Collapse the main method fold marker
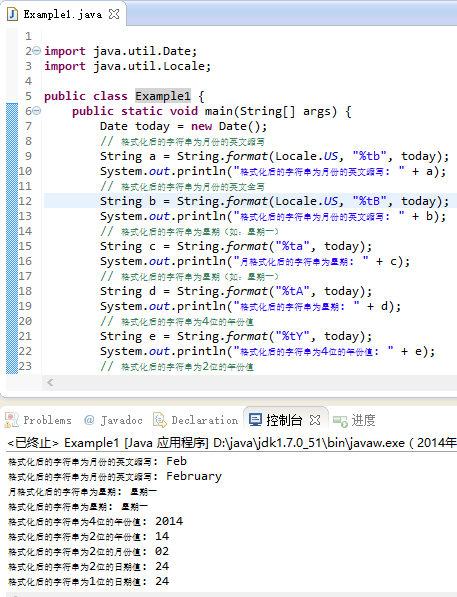This screenshot has height=597, width=457. (x=37, y=111)
